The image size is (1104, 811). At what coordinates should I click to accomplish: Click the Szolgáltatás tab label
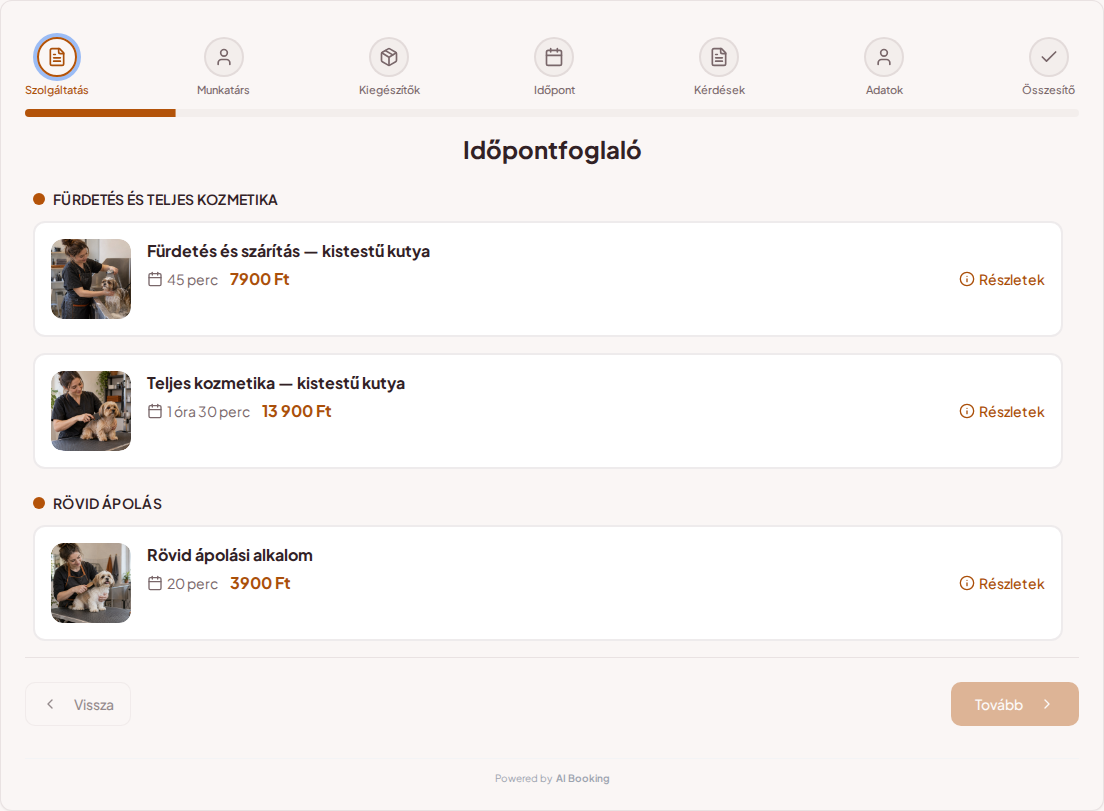click(x=57, y=90)
